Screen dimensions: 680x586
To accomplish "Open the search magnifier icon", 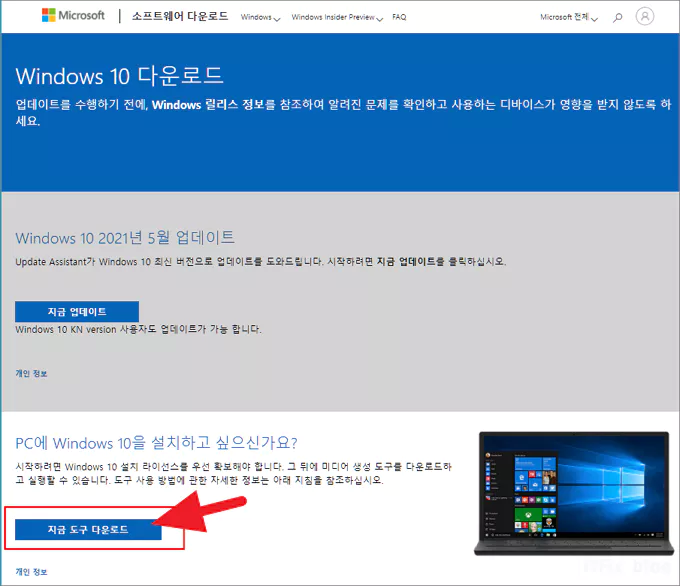I will [x=618, y=17].
